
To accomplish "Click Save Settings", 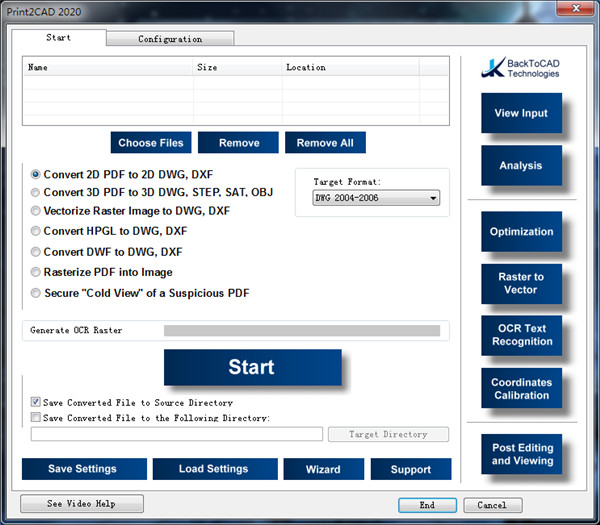I will 84,469.
